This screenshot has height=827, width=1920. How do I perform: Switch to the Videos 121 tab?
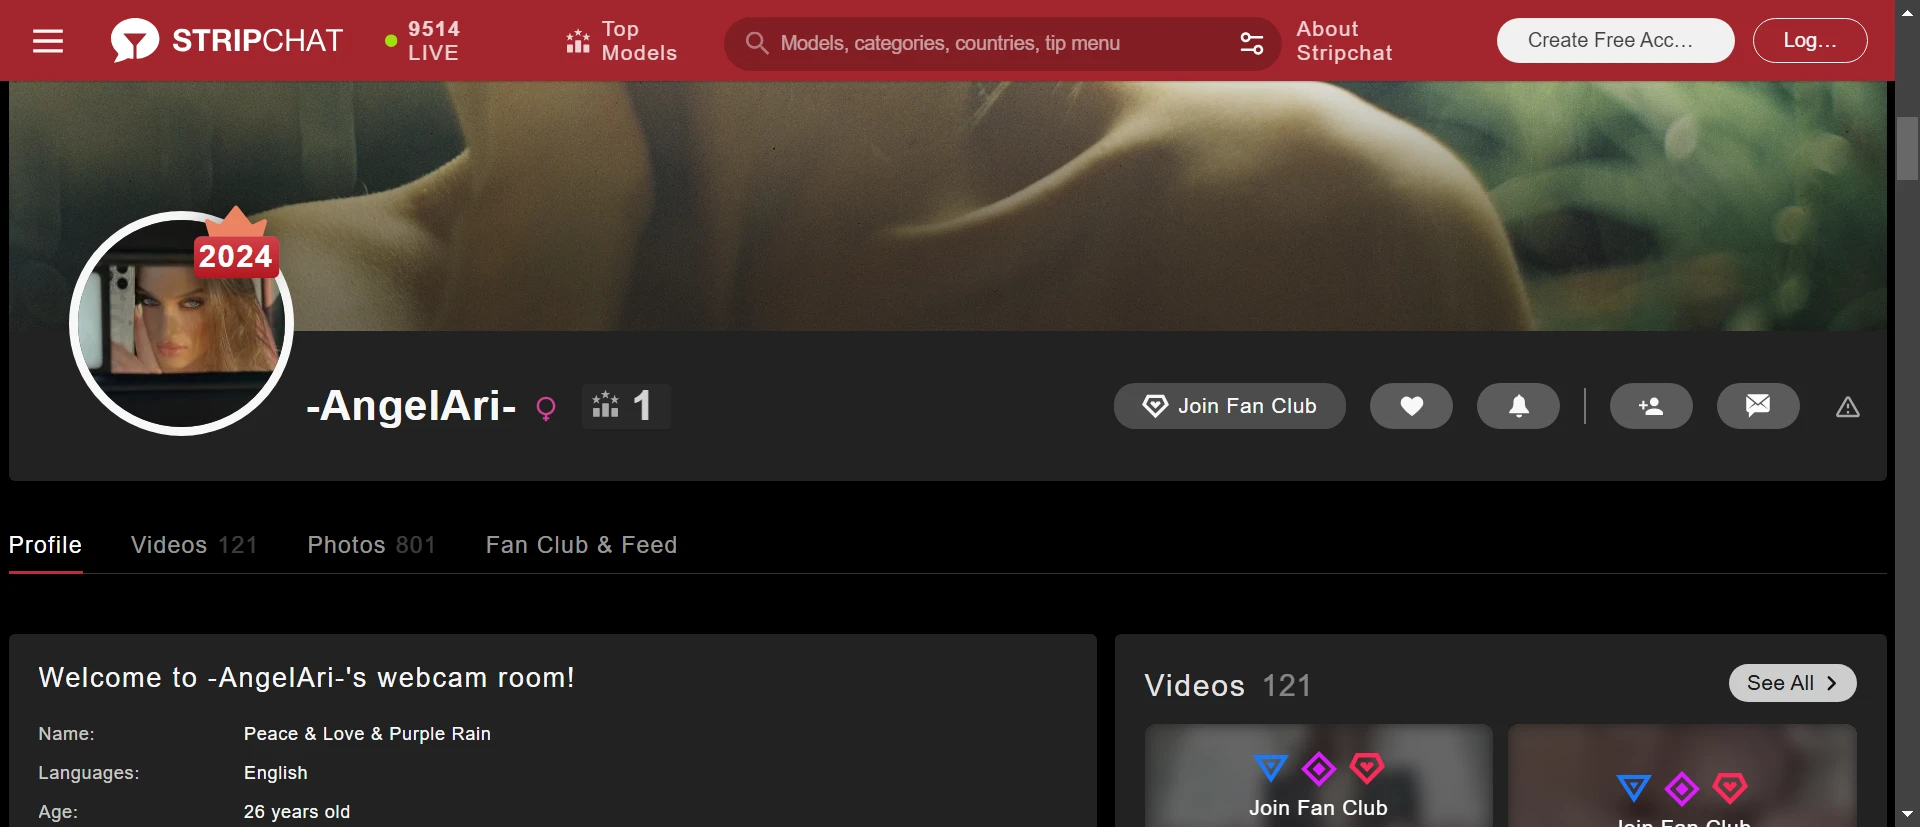(x=194, y=545)
